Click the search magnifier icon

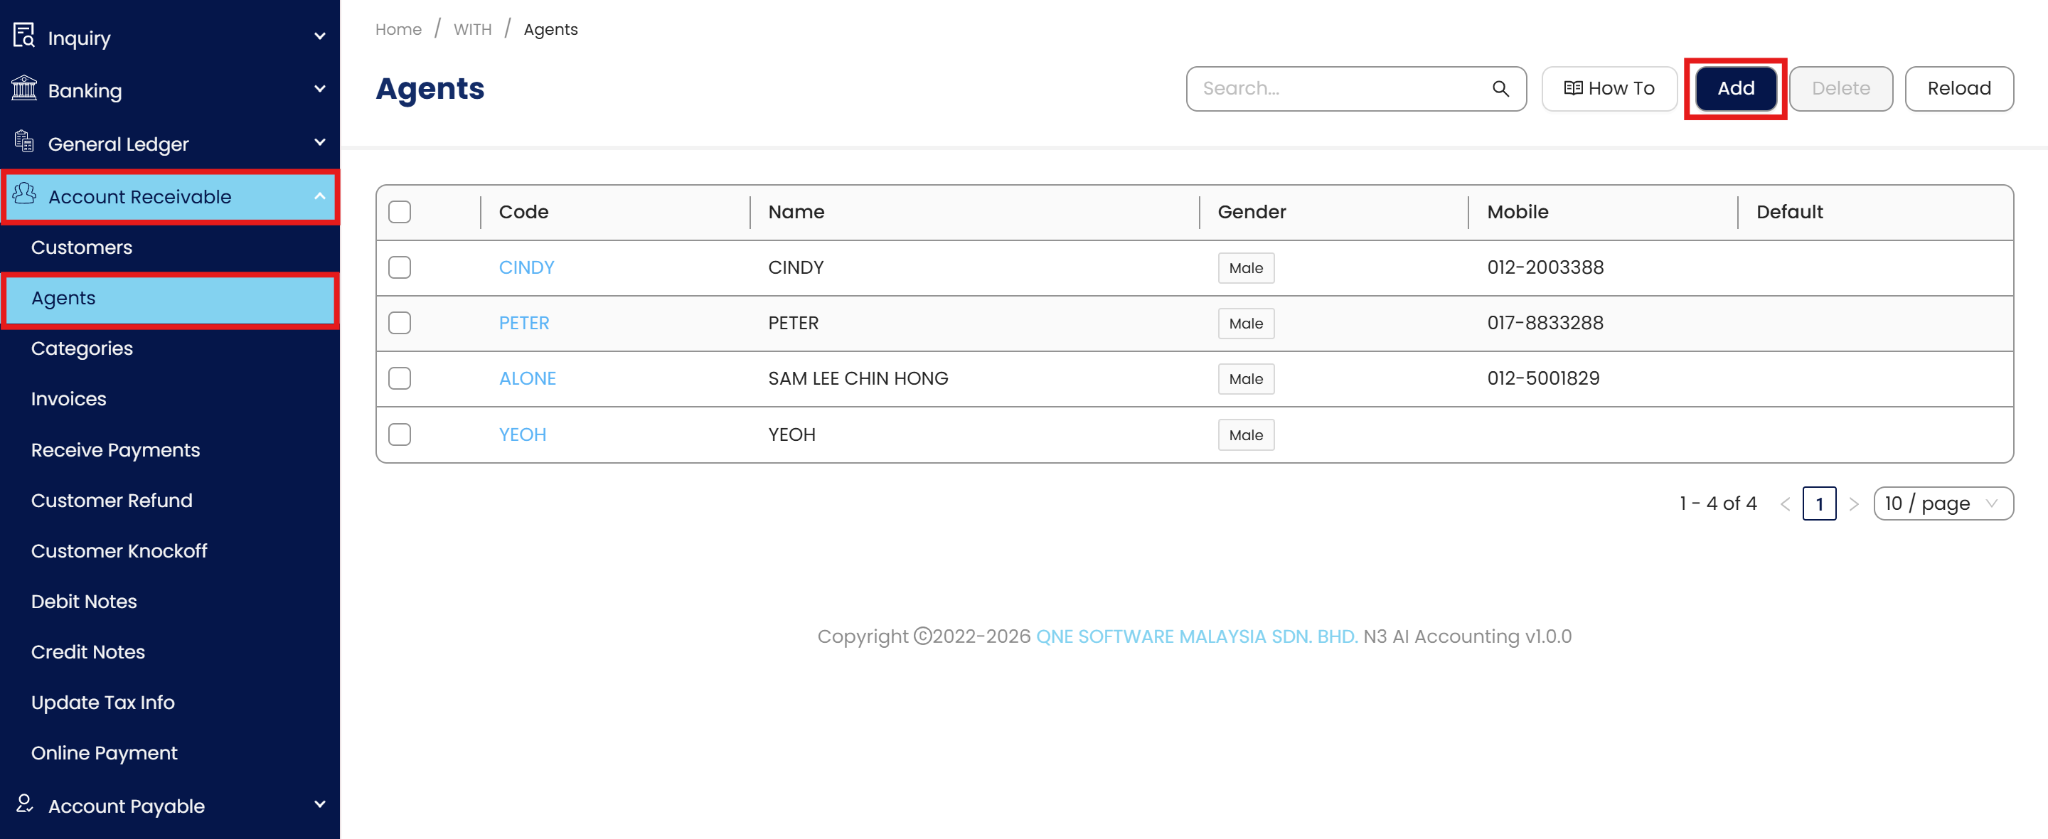click(1500, 89)
